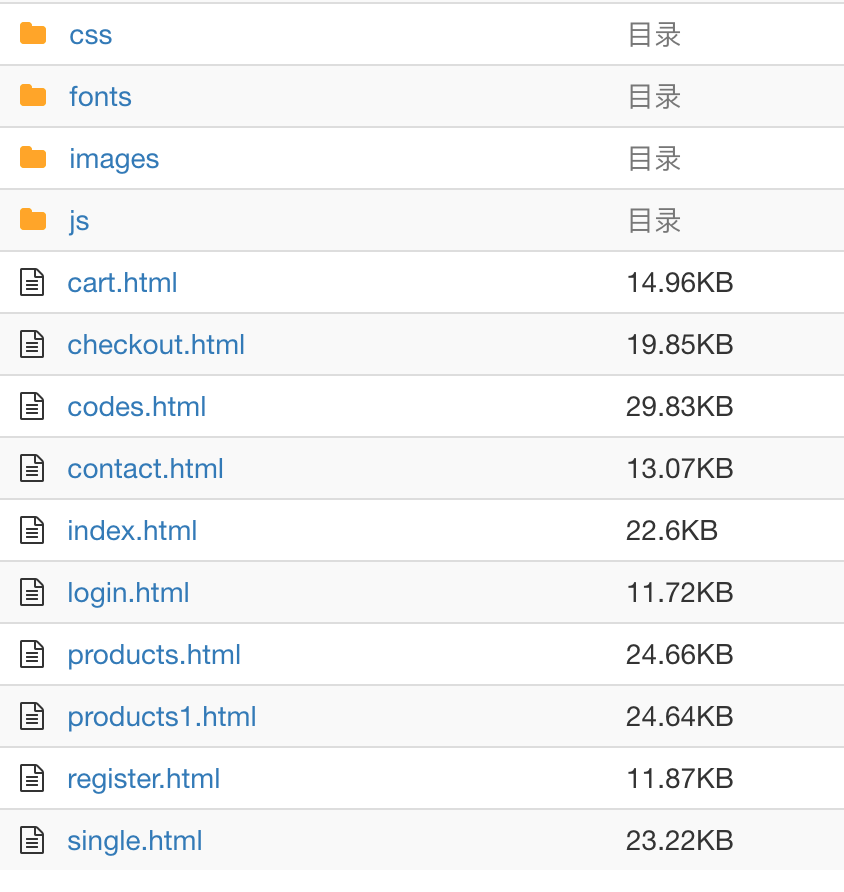Click the cart.html file icon
The image size is (844, 892).
[x=33, y=283]
